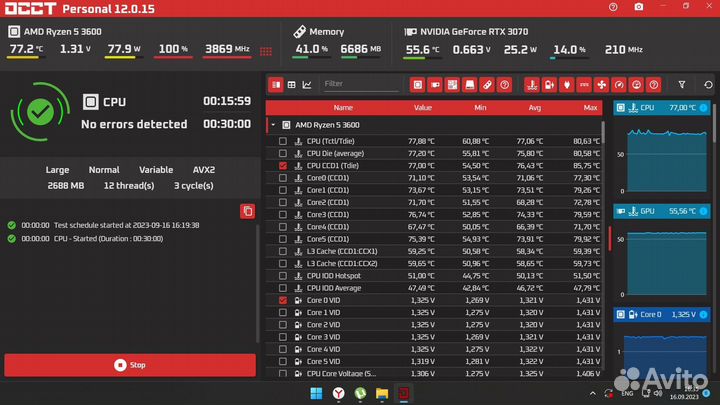This screenshot has height=405, width=720.
Task: Click the blue dot on CPU graph header
Action: click(703, 107)
